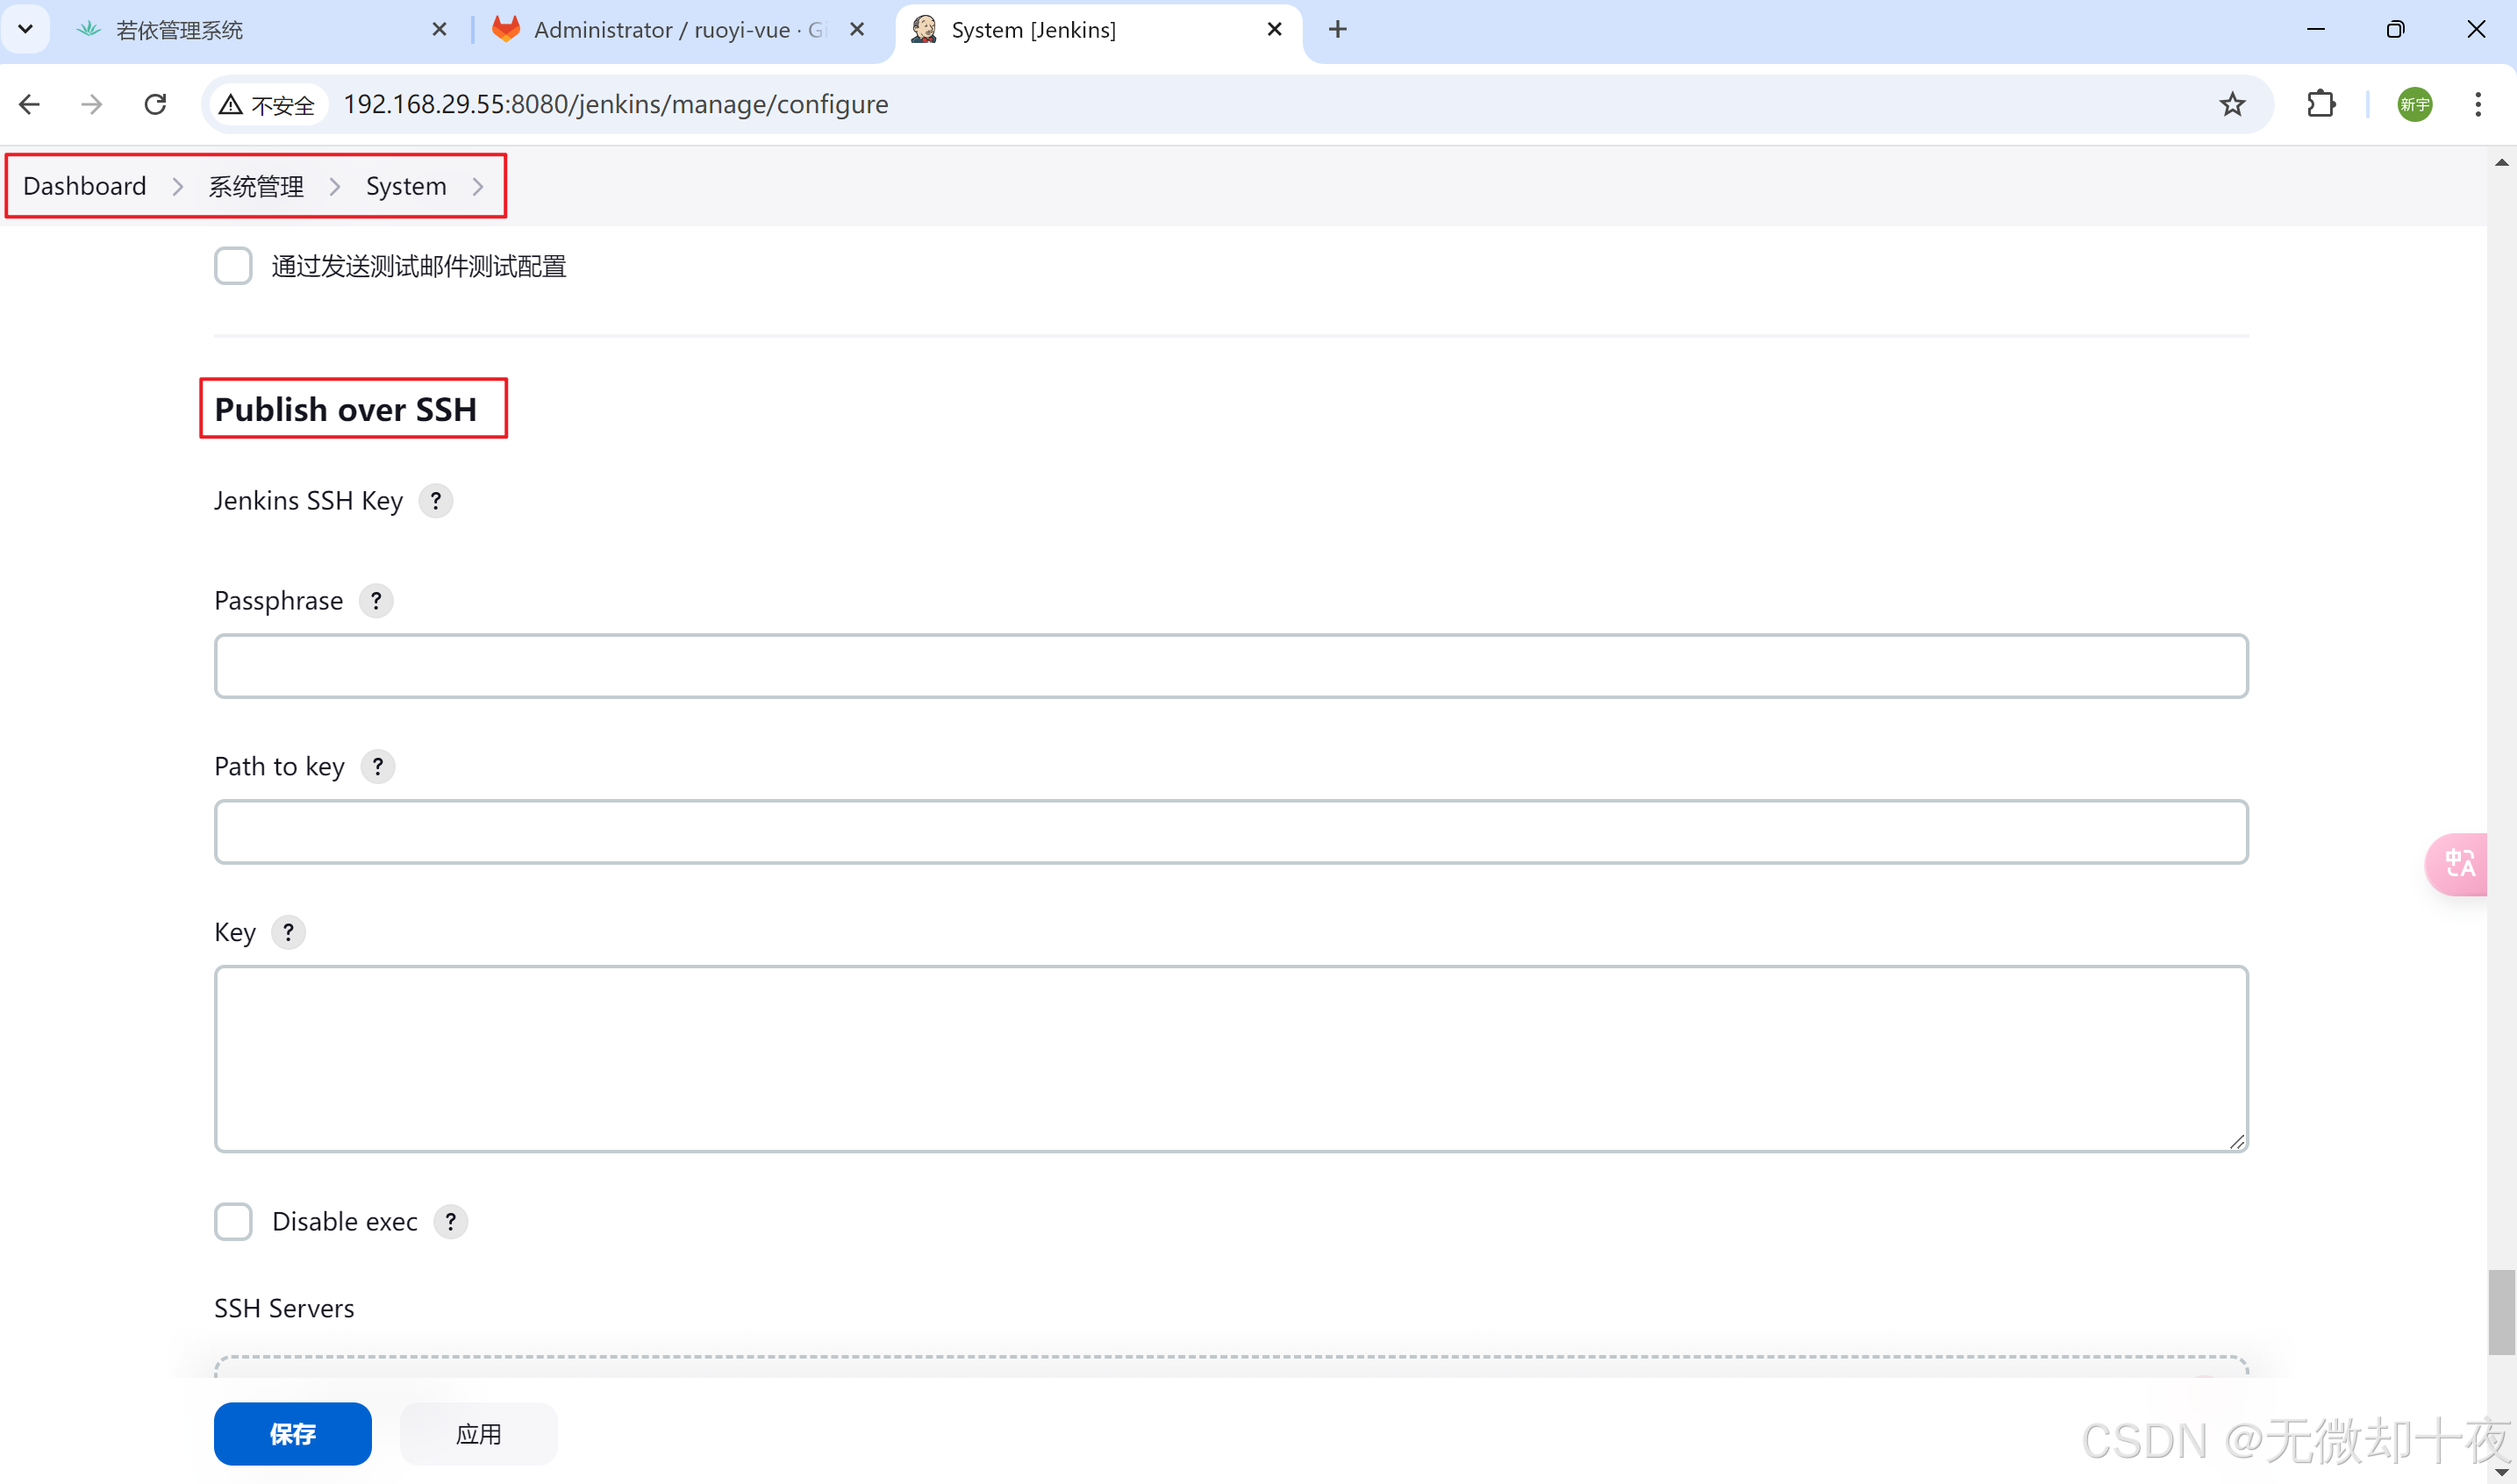Expand the chevron after 系统管理 breadcrumb

(335, 187)
